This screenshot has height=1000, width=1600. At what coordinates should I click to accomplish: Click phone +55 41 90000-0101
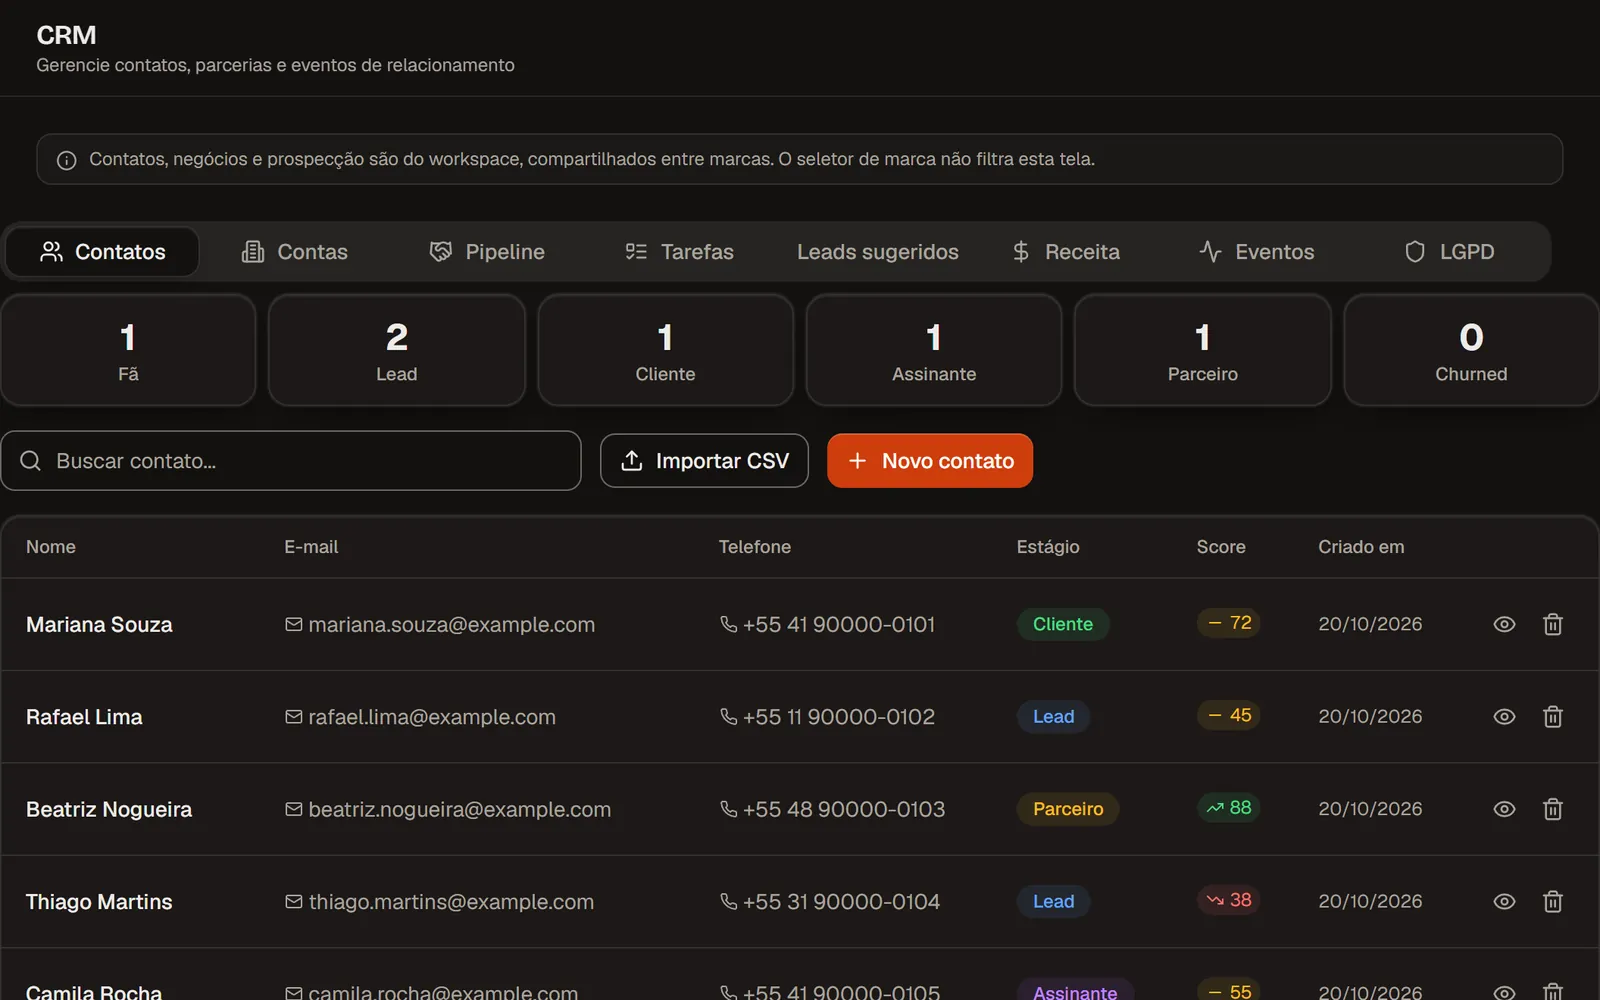(x=839, y=624)
